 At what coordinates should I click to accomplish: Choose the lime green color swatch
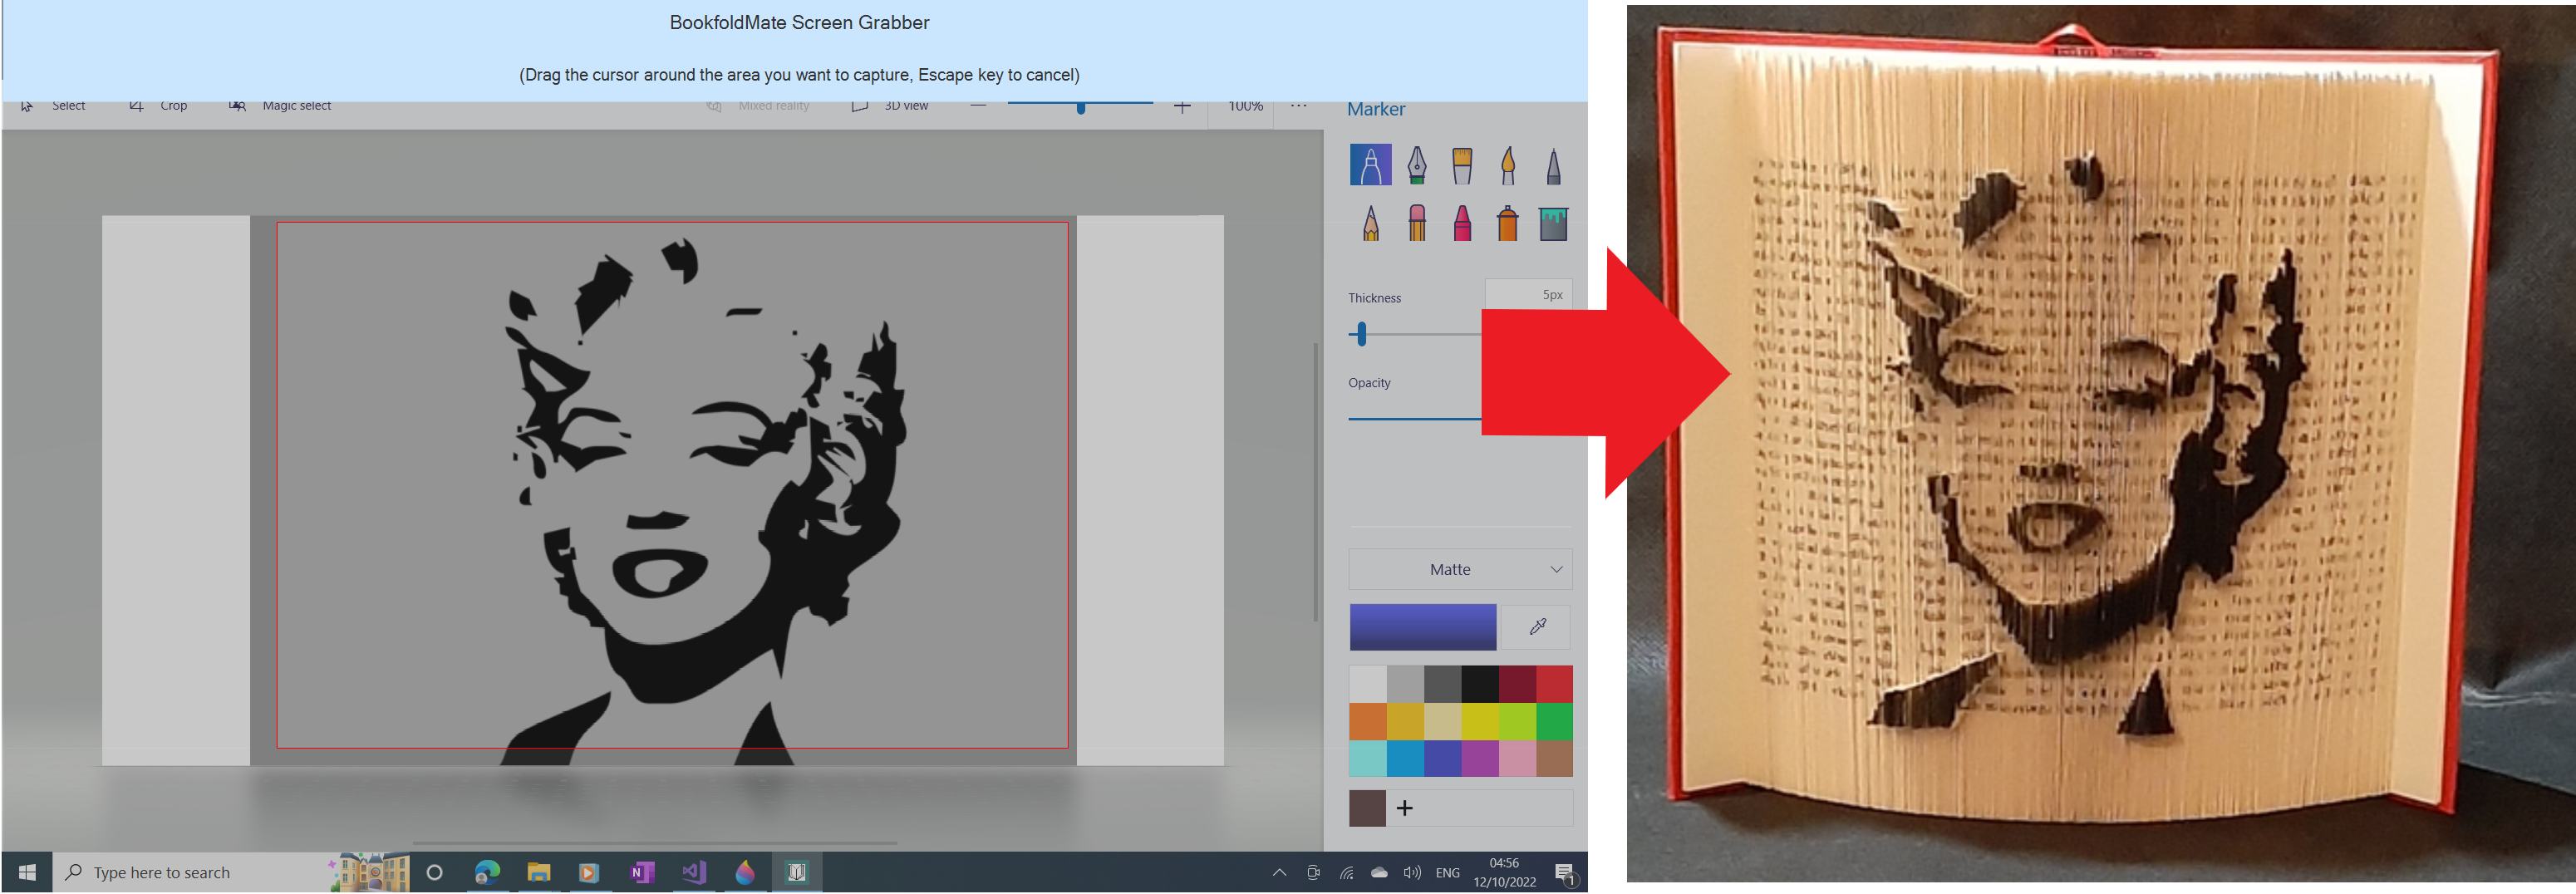click(x=1516, y=721)
